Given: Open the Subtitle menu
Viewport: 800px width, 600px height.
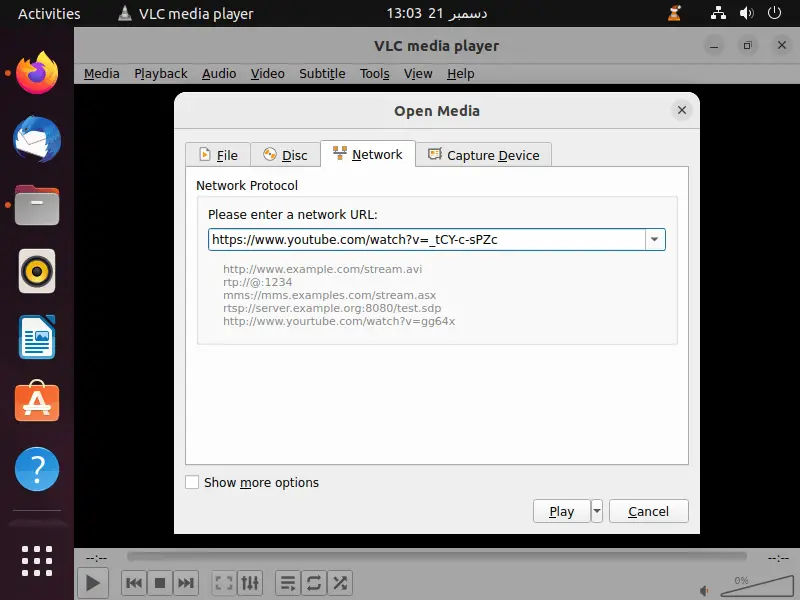Looking at the screenshot, I should tap(322, 73).
